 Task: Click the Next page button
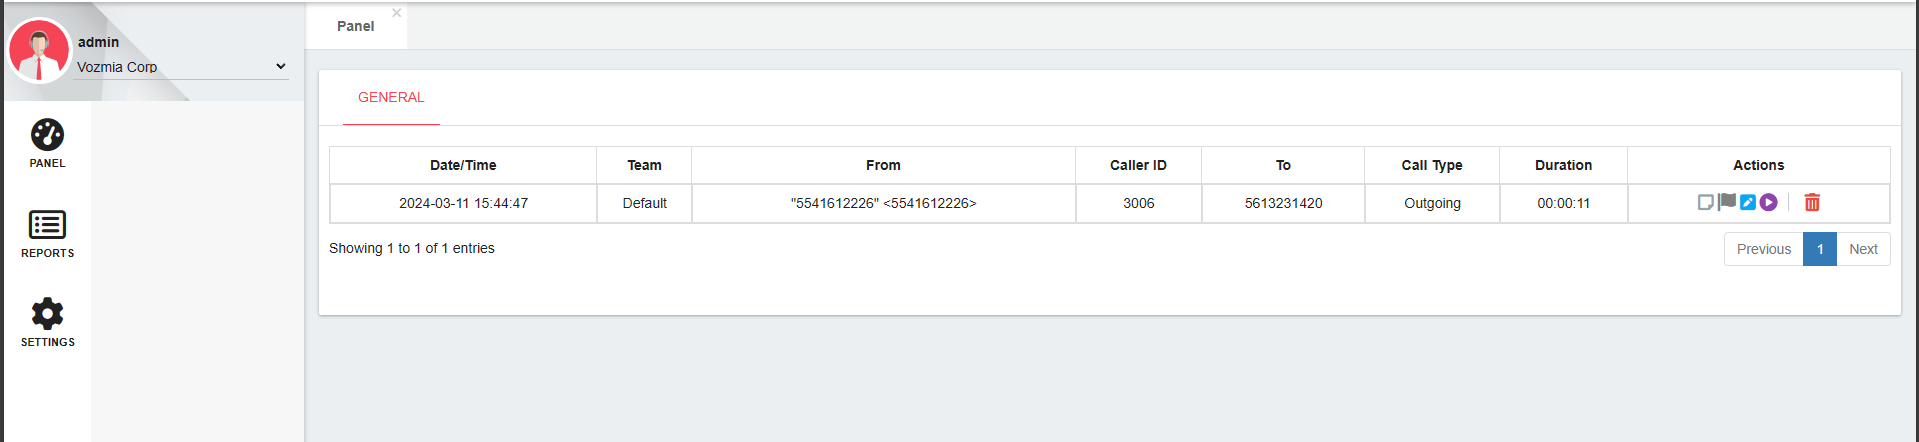pos(1863,249)
